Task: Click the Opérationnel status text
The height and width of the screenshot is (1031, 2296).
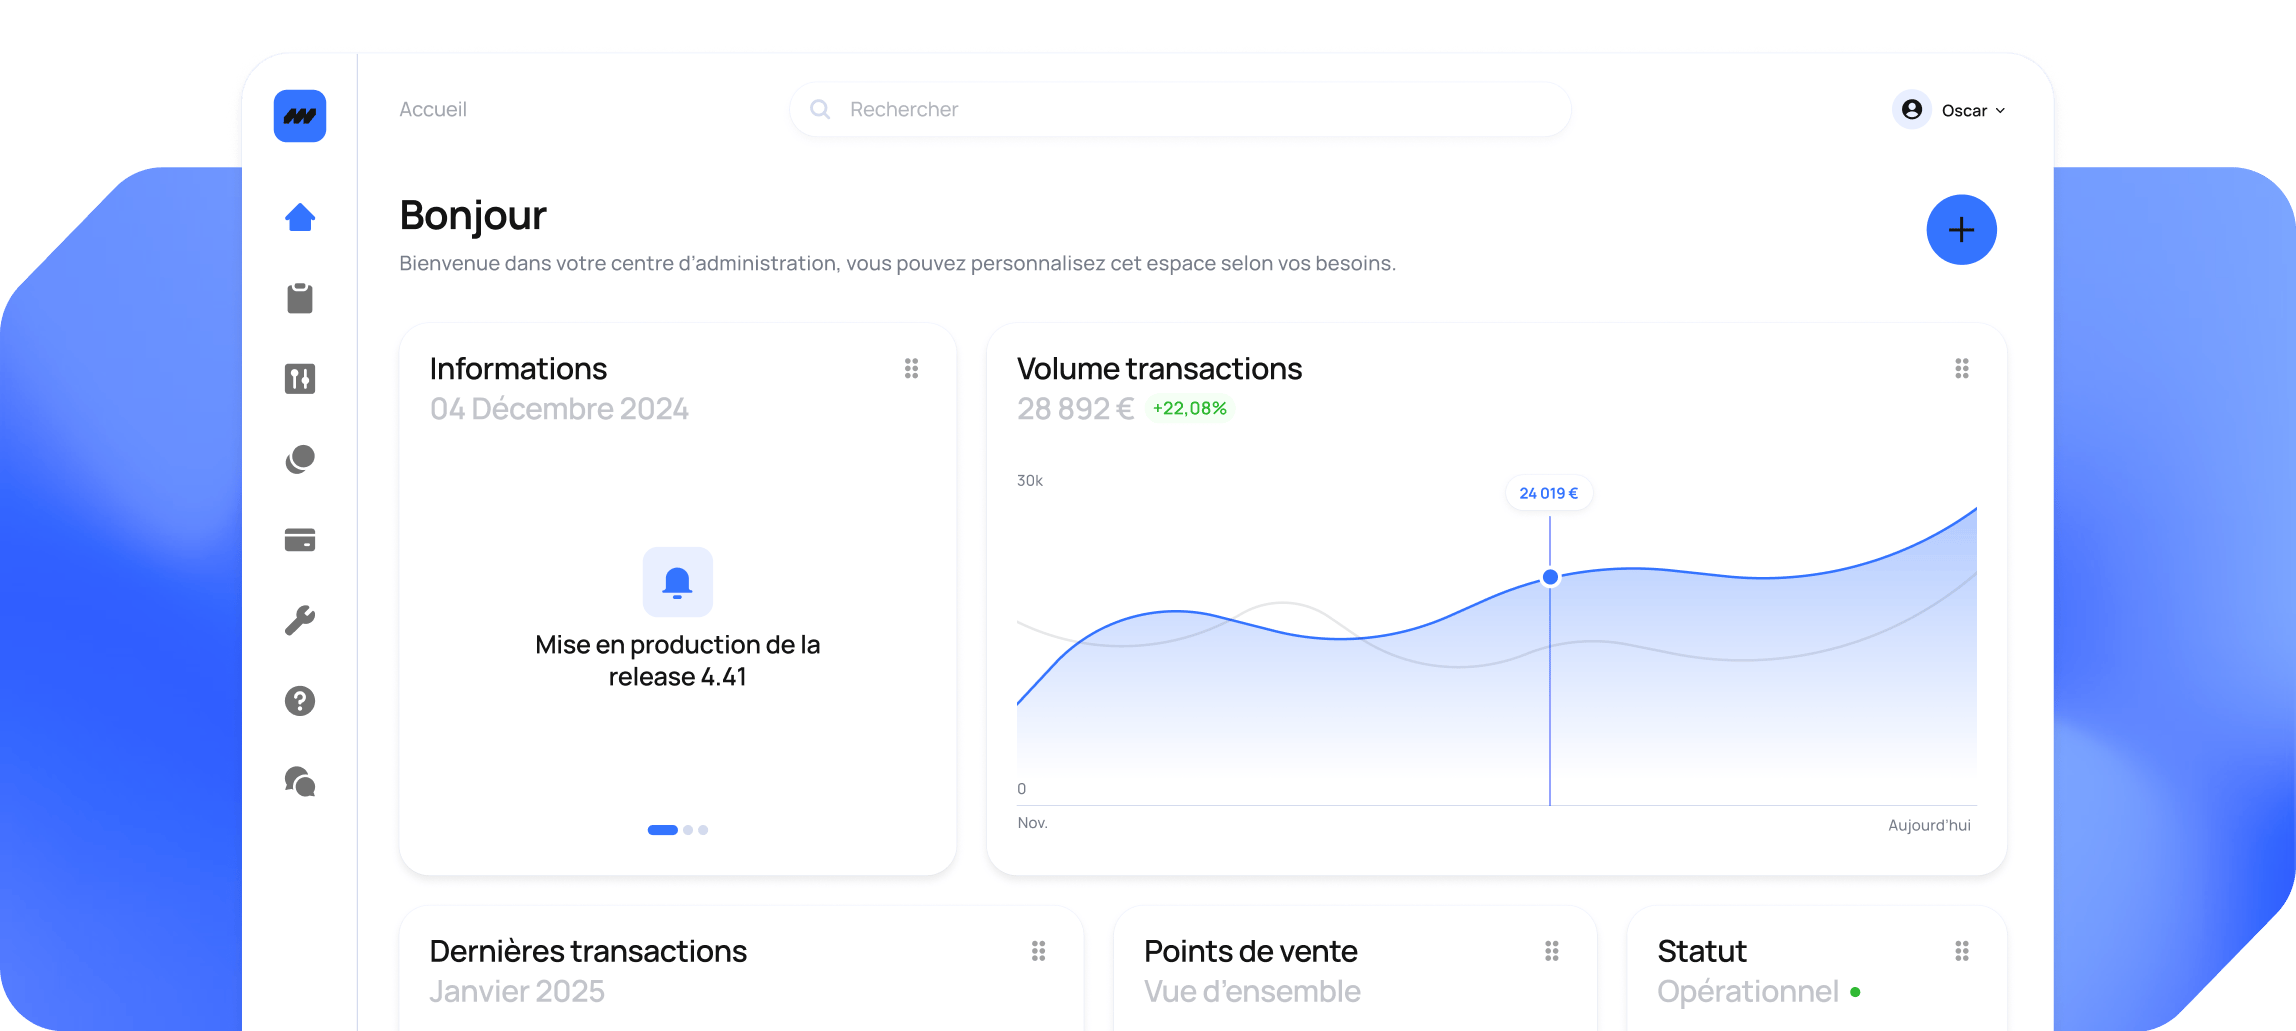Action: pyautogui.click(x=1748, y=991)
